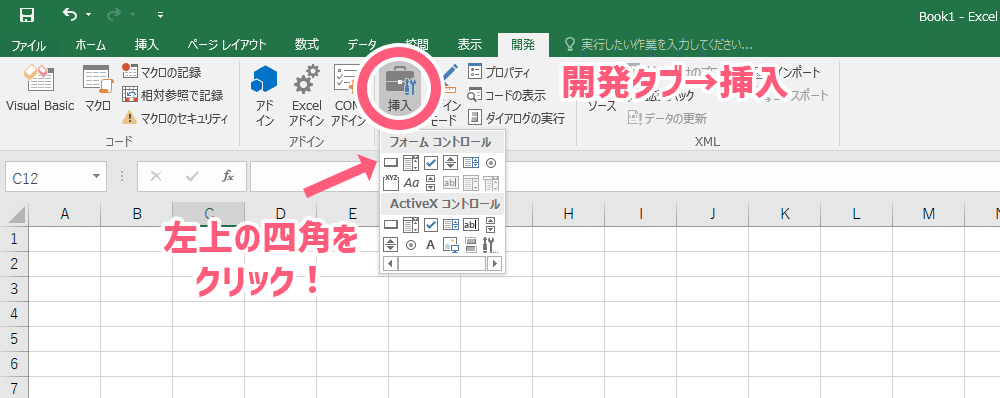The width and height of the screenshot is (1000, 398).
Task: Click the Select All corner triangle
Action: pos(14,214)
